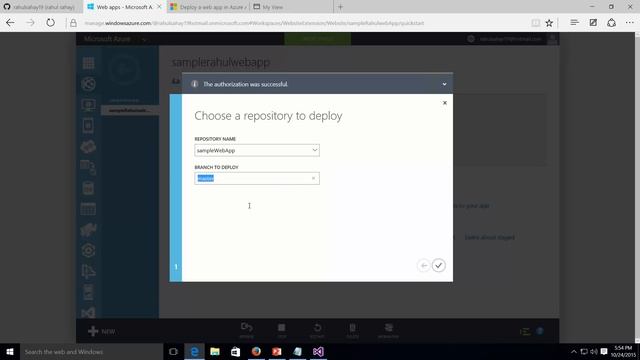This screenshot has height=360, width=640.
Task: Open Visual Studio Online sidebar icon
Action: coord(88,313)
